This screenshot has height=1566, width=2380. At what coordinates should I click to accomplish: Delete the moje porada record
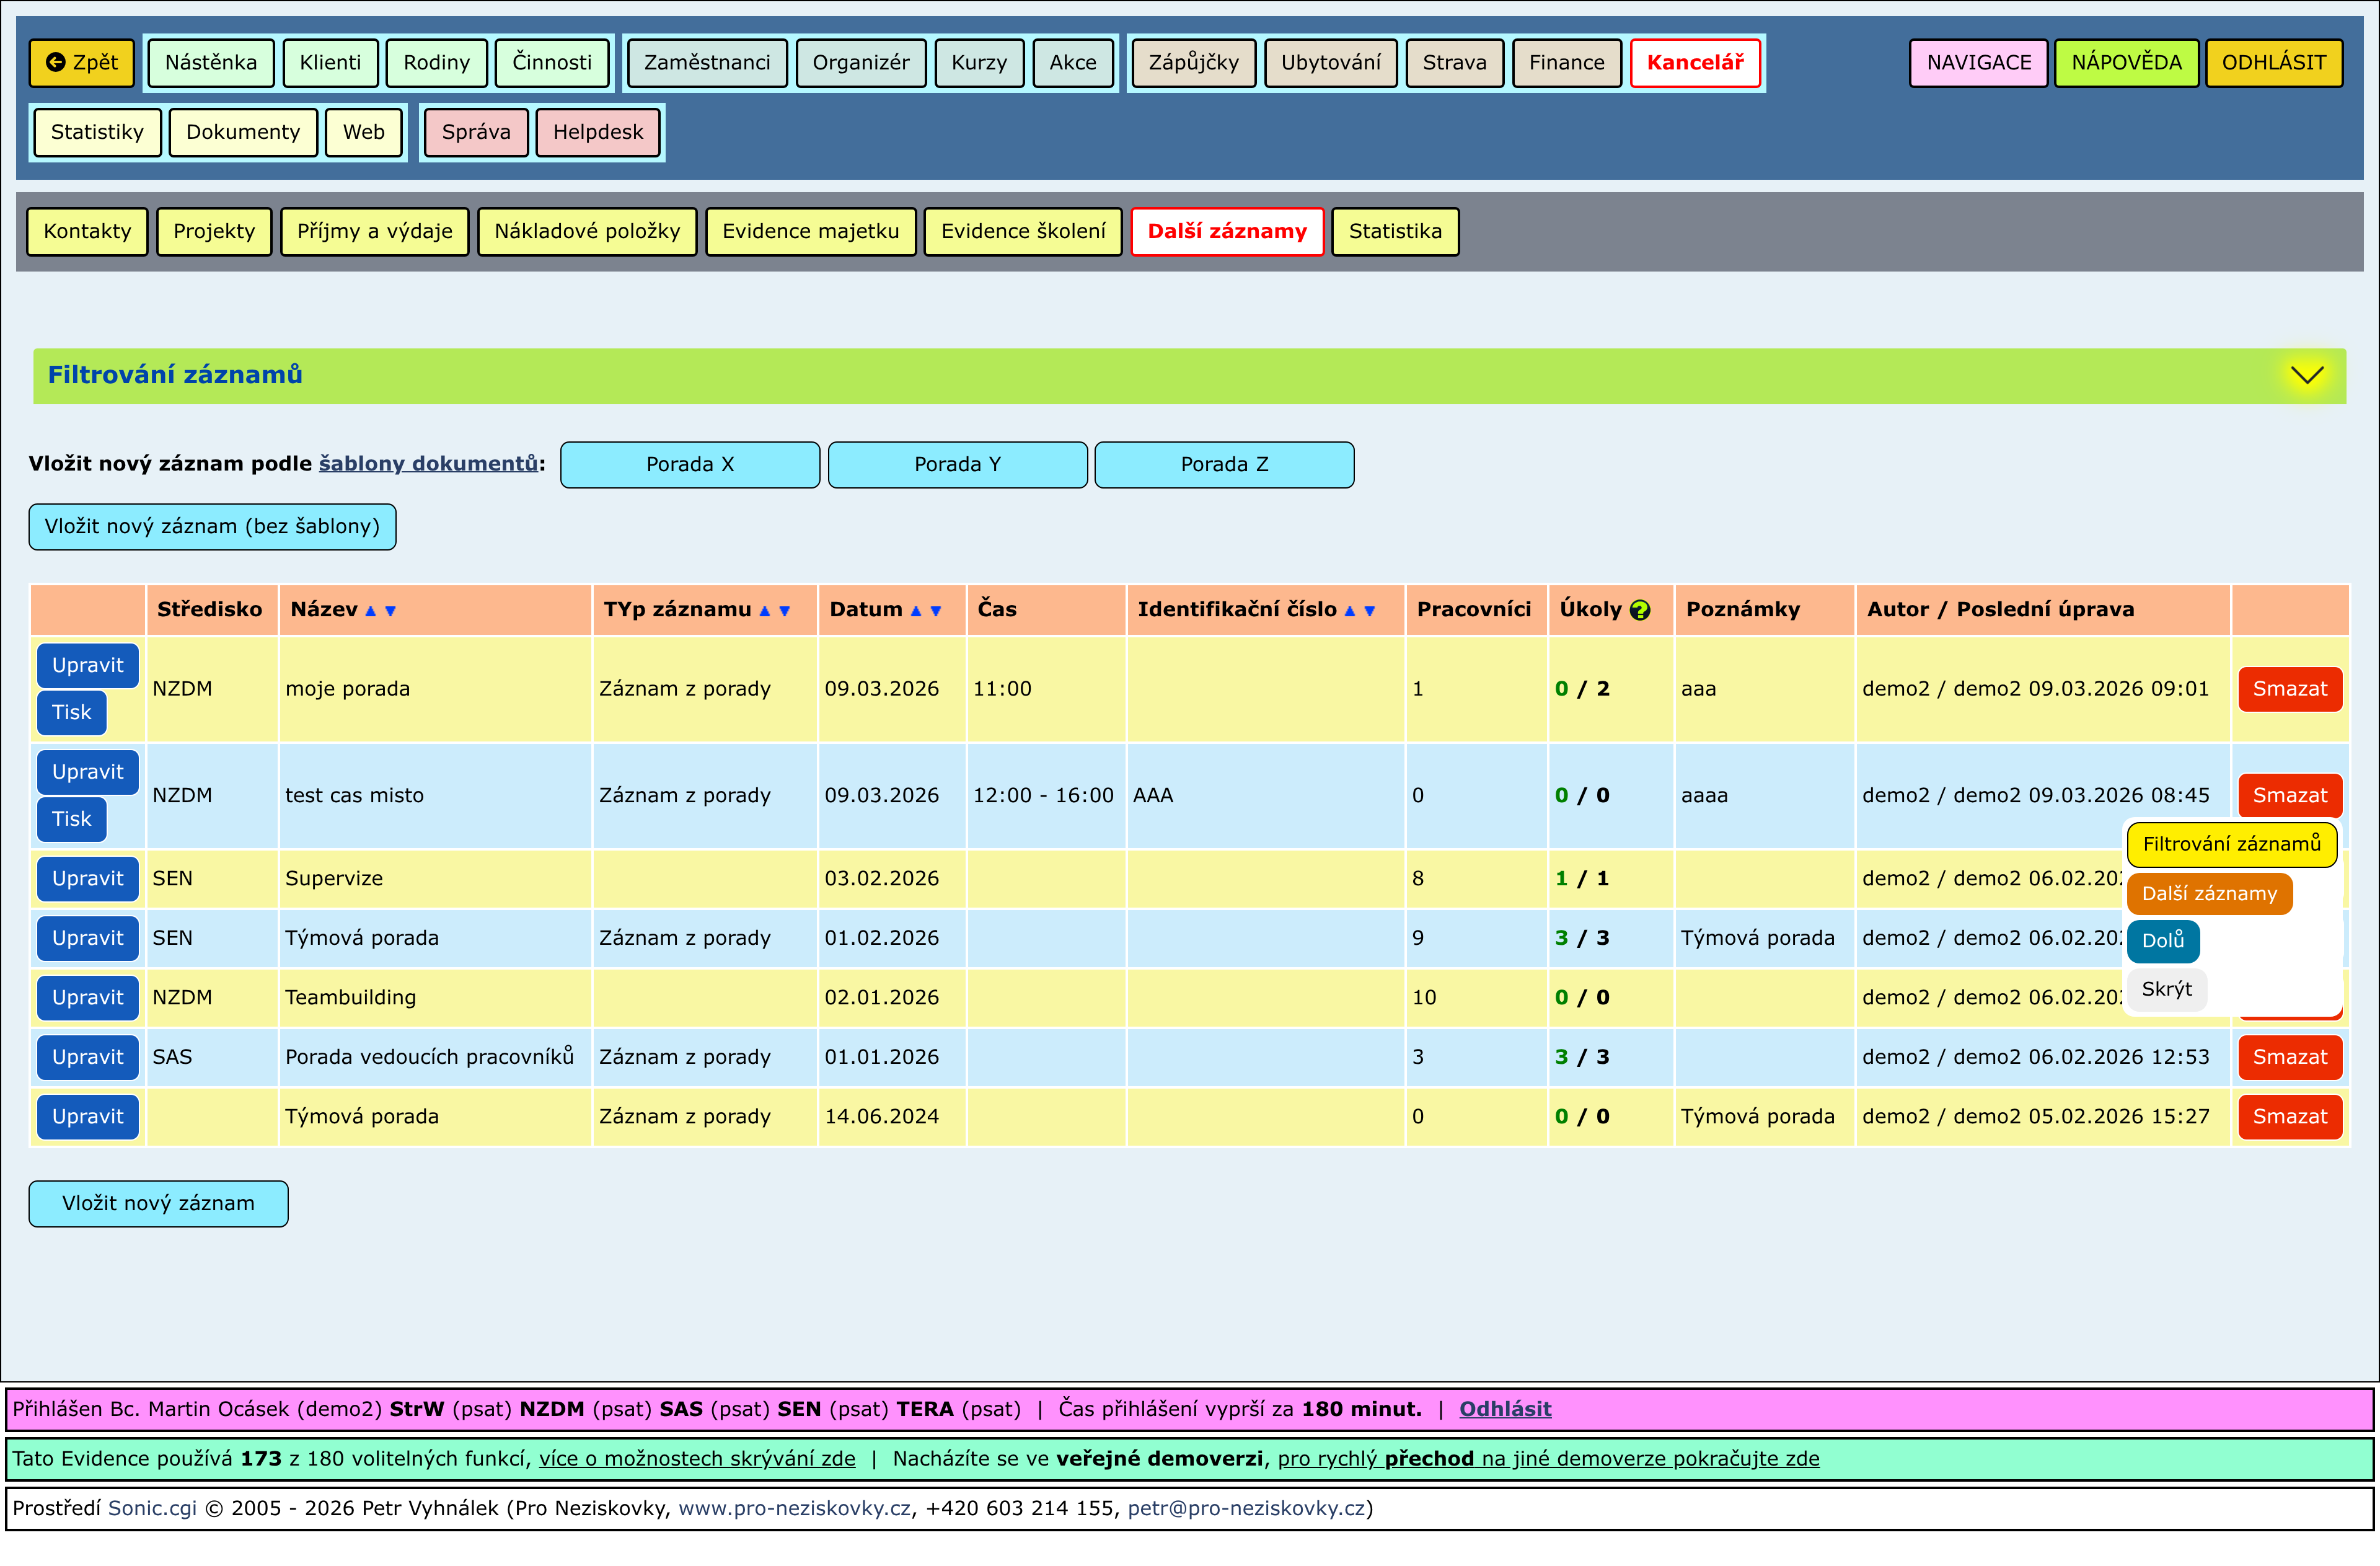(2289, 688)
